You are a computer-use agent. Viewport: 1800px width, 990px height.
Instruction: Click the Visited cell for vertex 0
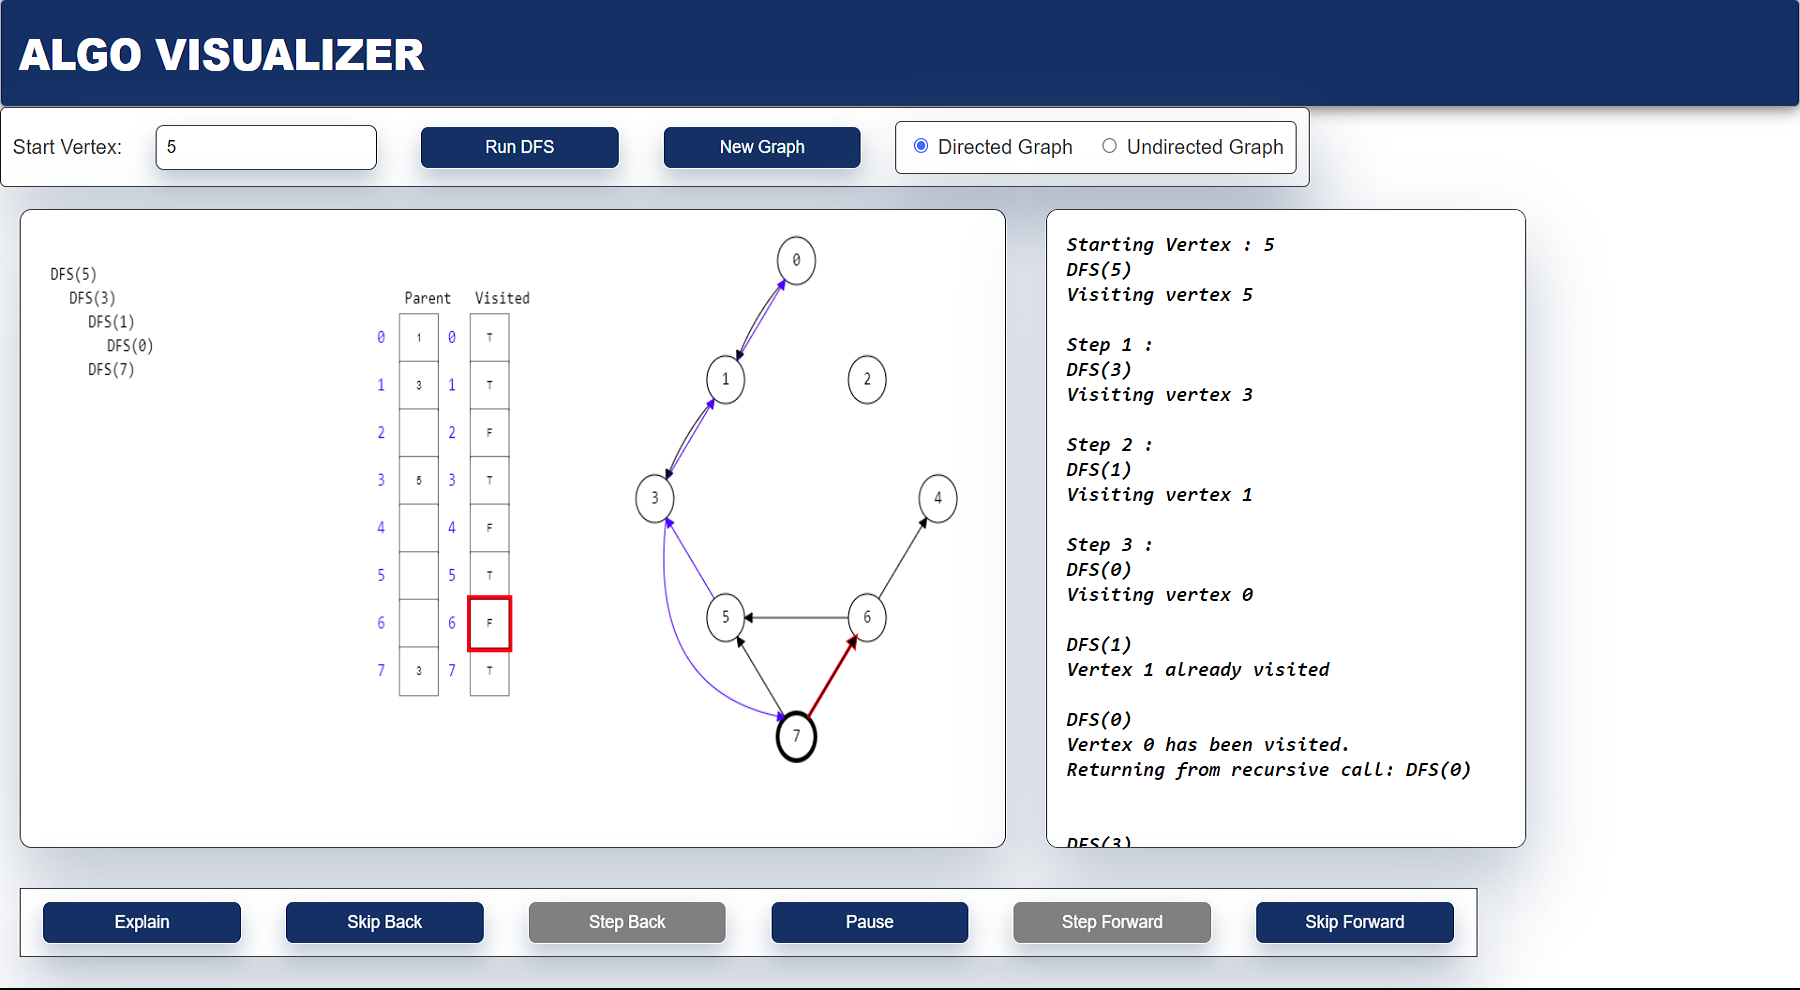click(x=490, y=337)
